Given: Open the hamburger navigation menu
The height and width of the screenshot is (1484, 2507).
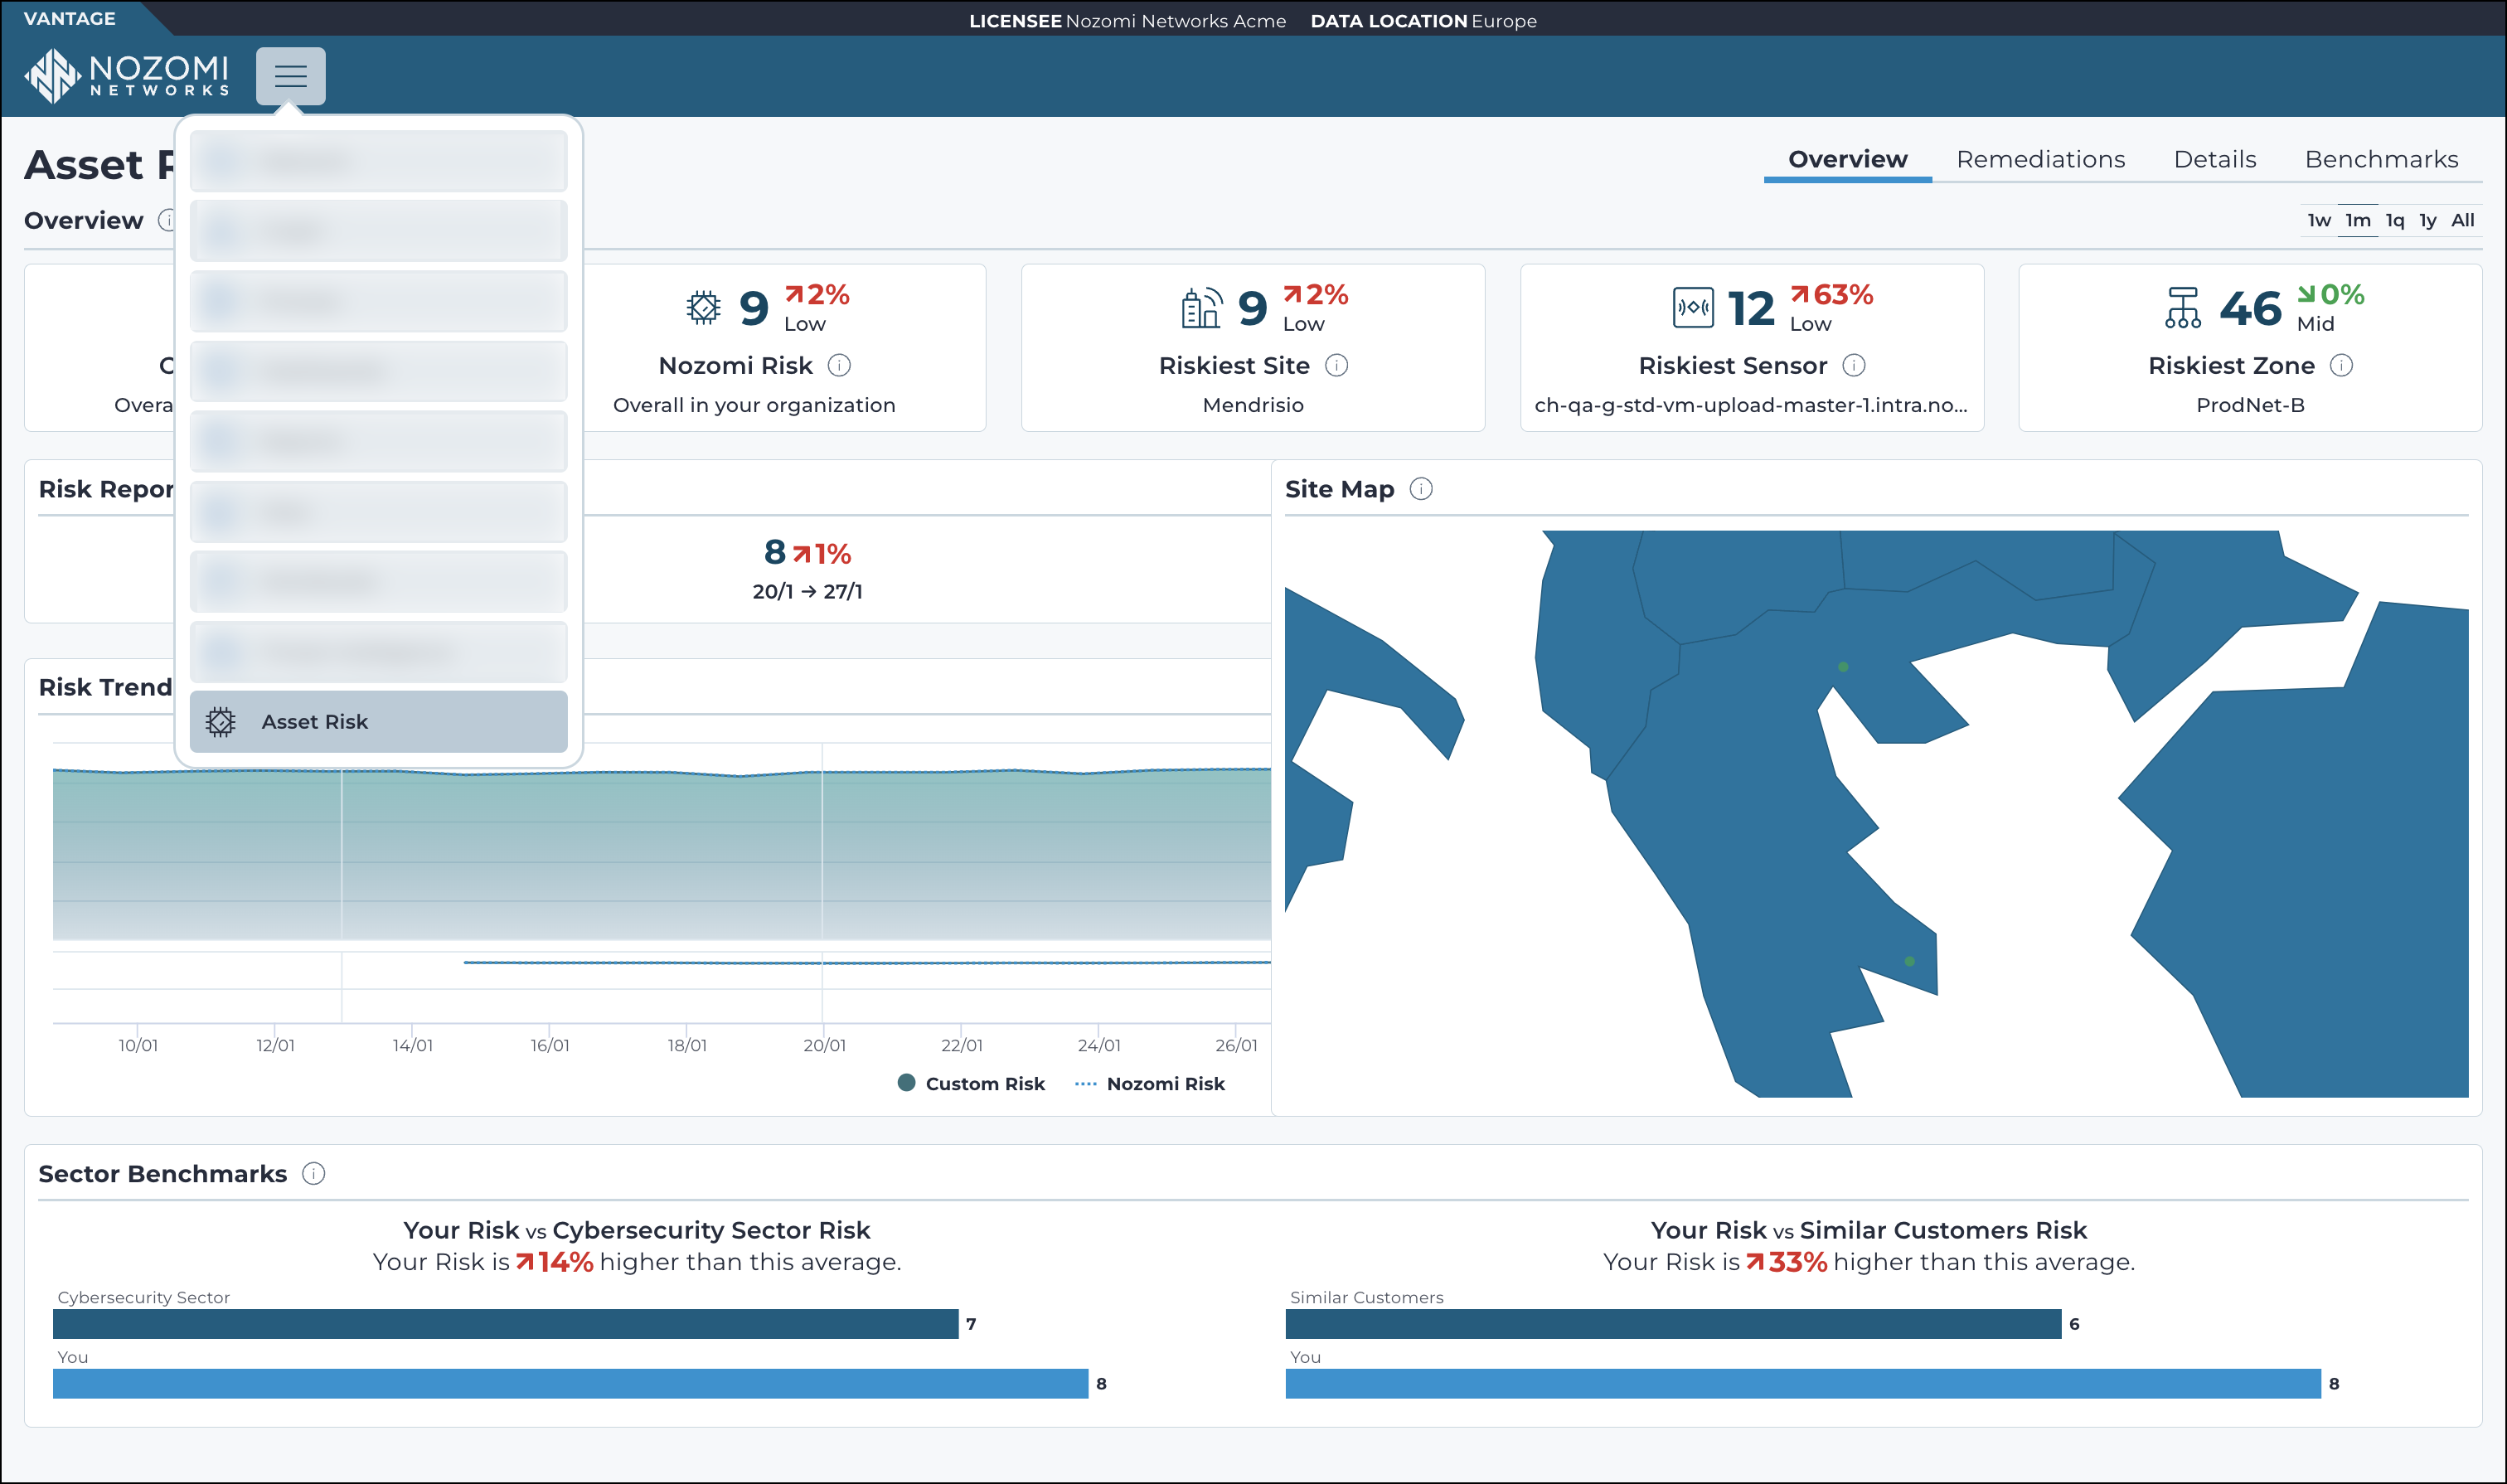Looking at the screenshot, I should click(290, 76).
